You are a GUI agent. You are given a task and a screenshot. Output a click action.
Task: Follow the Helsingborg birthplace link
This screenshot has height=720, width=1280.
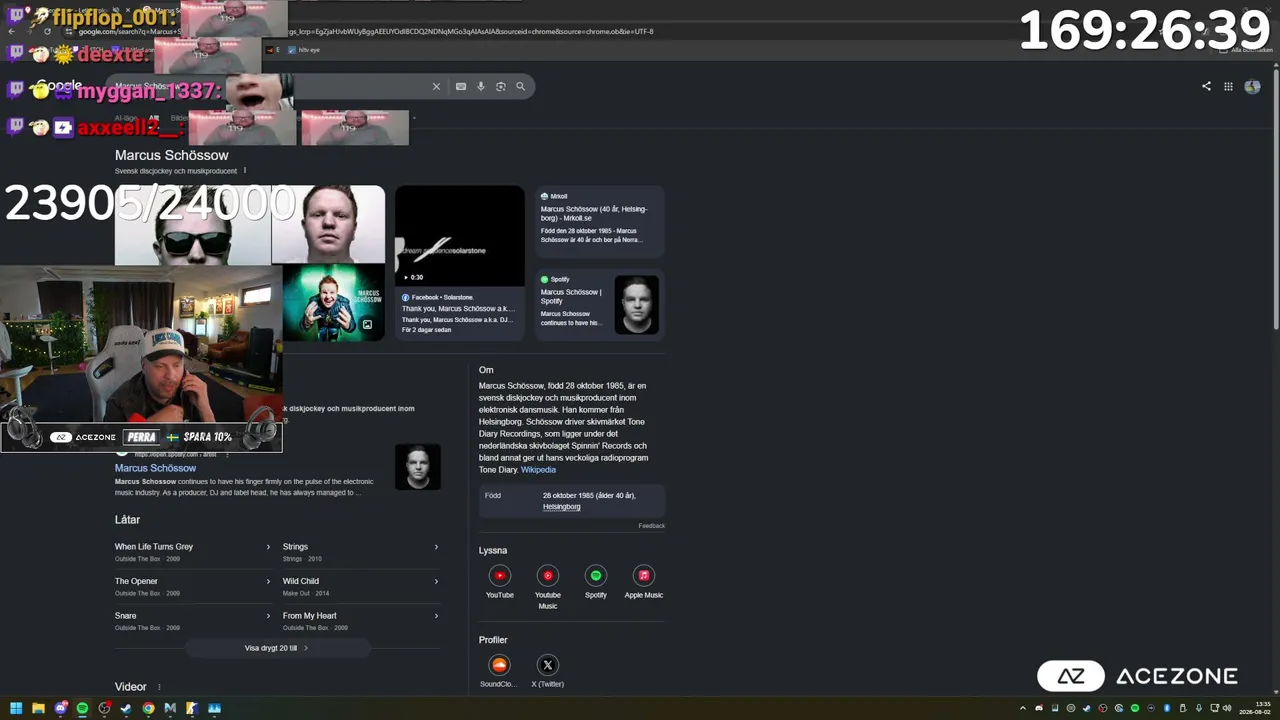tap(561, 507)
